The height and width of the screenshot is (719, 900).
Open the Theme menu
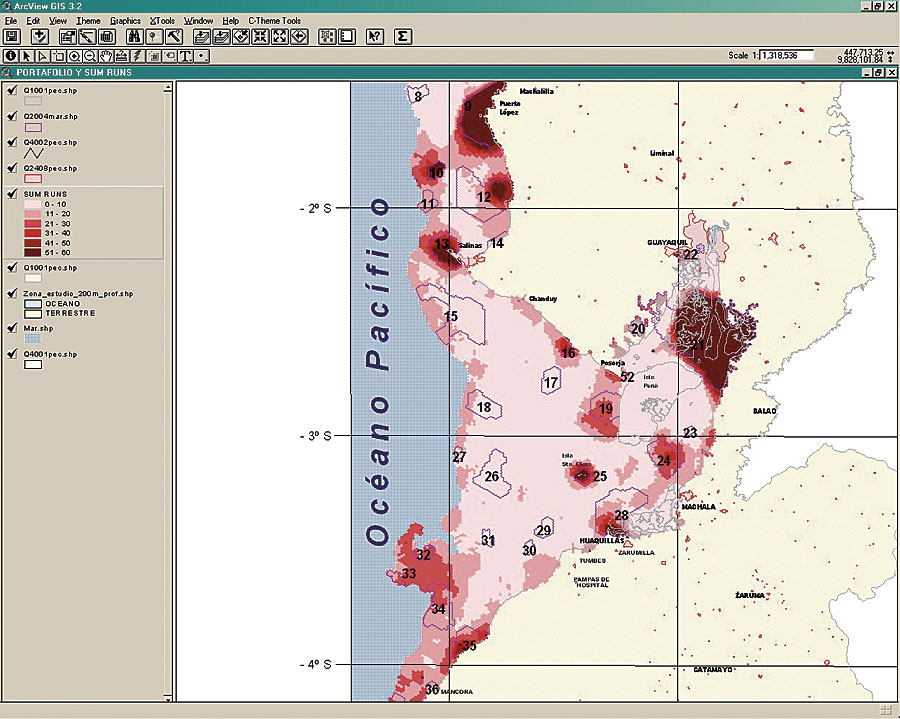[88, 20]
